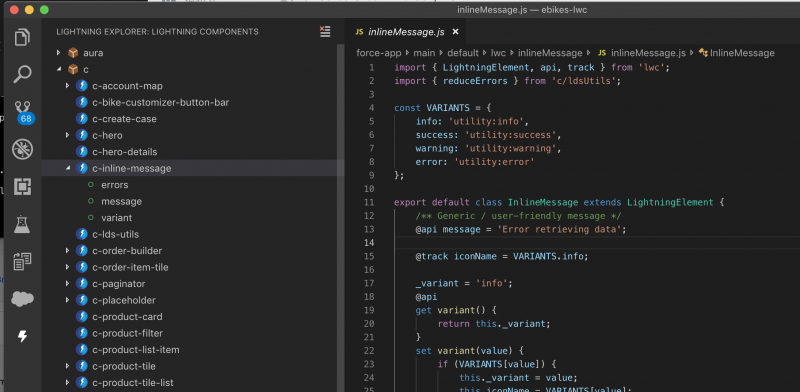Image resolution: width=800 pixels, height=392 pixels.
Task: Click the lightning icon beside c-product-filter
Action: pyautogui.click(x=82, y=333)
